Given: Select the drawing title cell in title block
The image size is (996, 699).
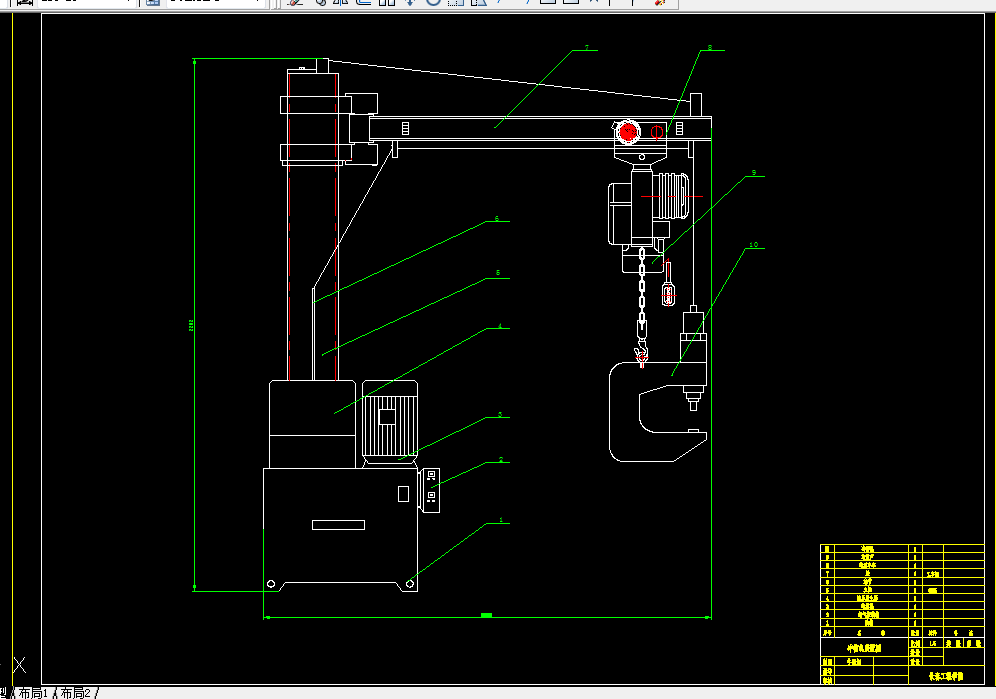Looking at the screenshot, I should [865, 648].
